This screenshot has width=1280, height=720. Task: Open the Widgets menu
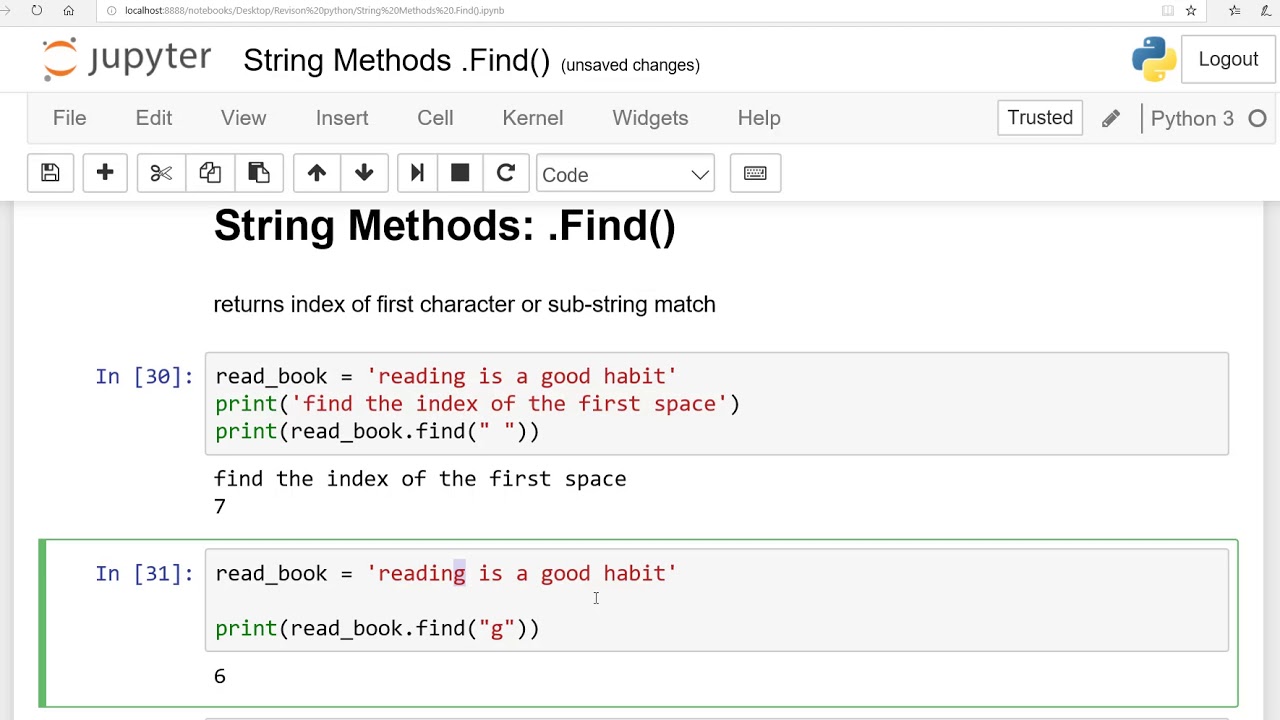(x=650, y=118)
